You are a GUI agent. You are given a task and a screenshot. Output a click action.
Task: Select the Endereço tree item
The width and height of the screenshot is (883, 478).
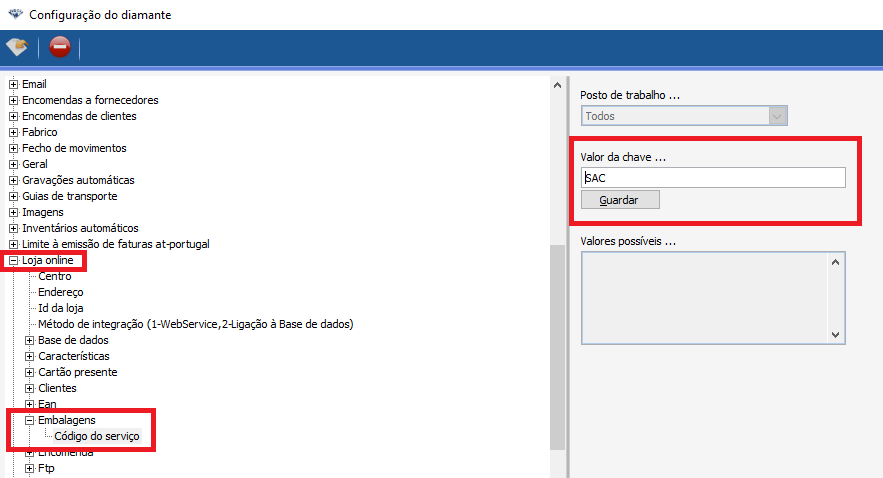61,292
